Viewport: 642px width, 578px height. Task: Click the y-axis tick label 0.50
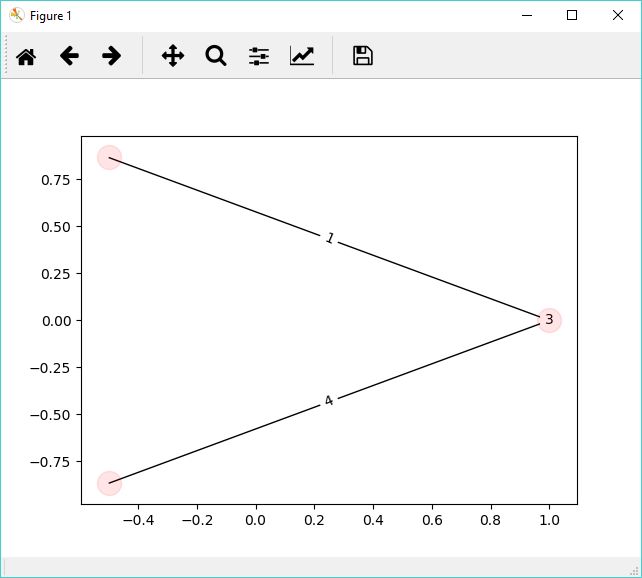pos(55,227)
